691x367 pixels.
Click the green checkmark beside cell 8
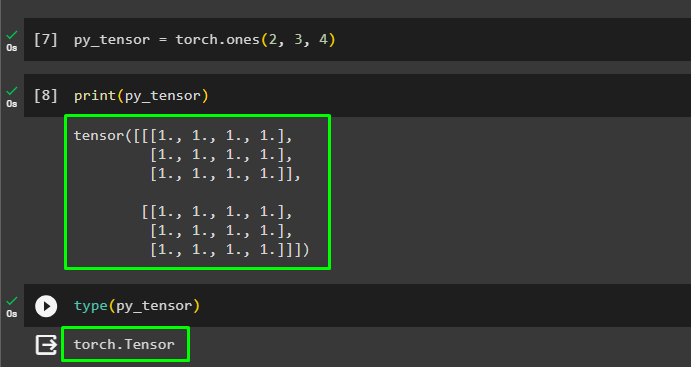pyautogui.click(x=12, y=91)
